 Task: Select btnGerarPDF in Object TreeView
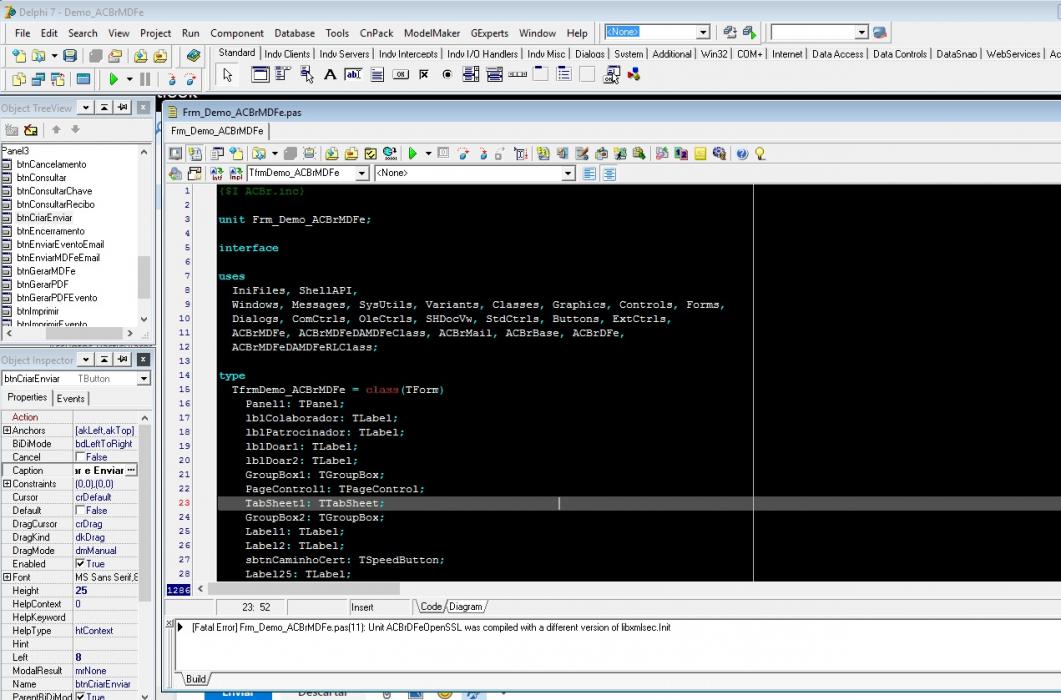click(42, 284)
